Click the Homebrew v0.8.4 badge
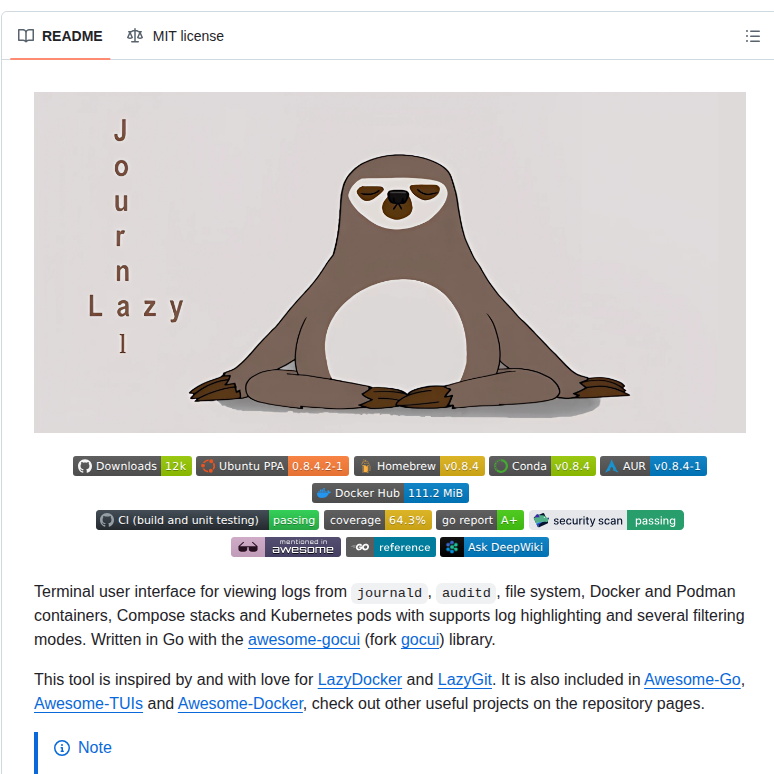 419,466
